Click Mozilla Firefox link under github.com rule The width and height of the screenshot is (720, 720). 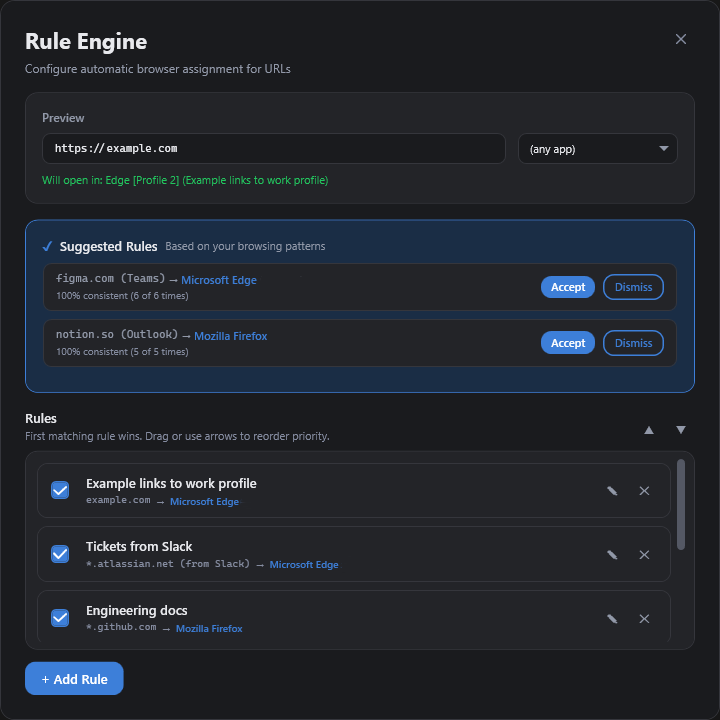(209, 629)
